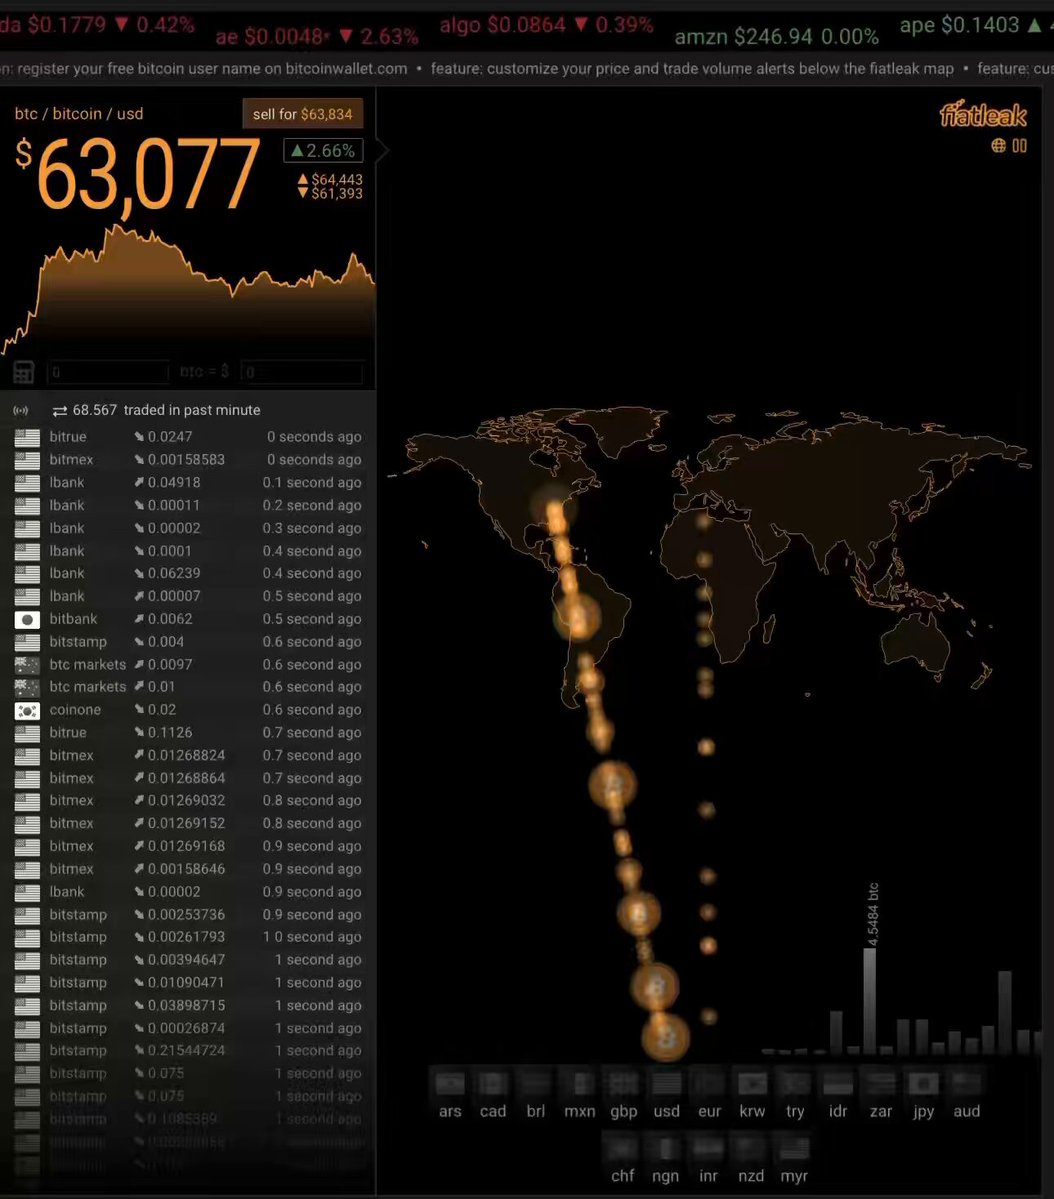Pause the live trade animation
Image resolution: width=1054 pixels, height=1199 pixels.
pos(1020,145)
